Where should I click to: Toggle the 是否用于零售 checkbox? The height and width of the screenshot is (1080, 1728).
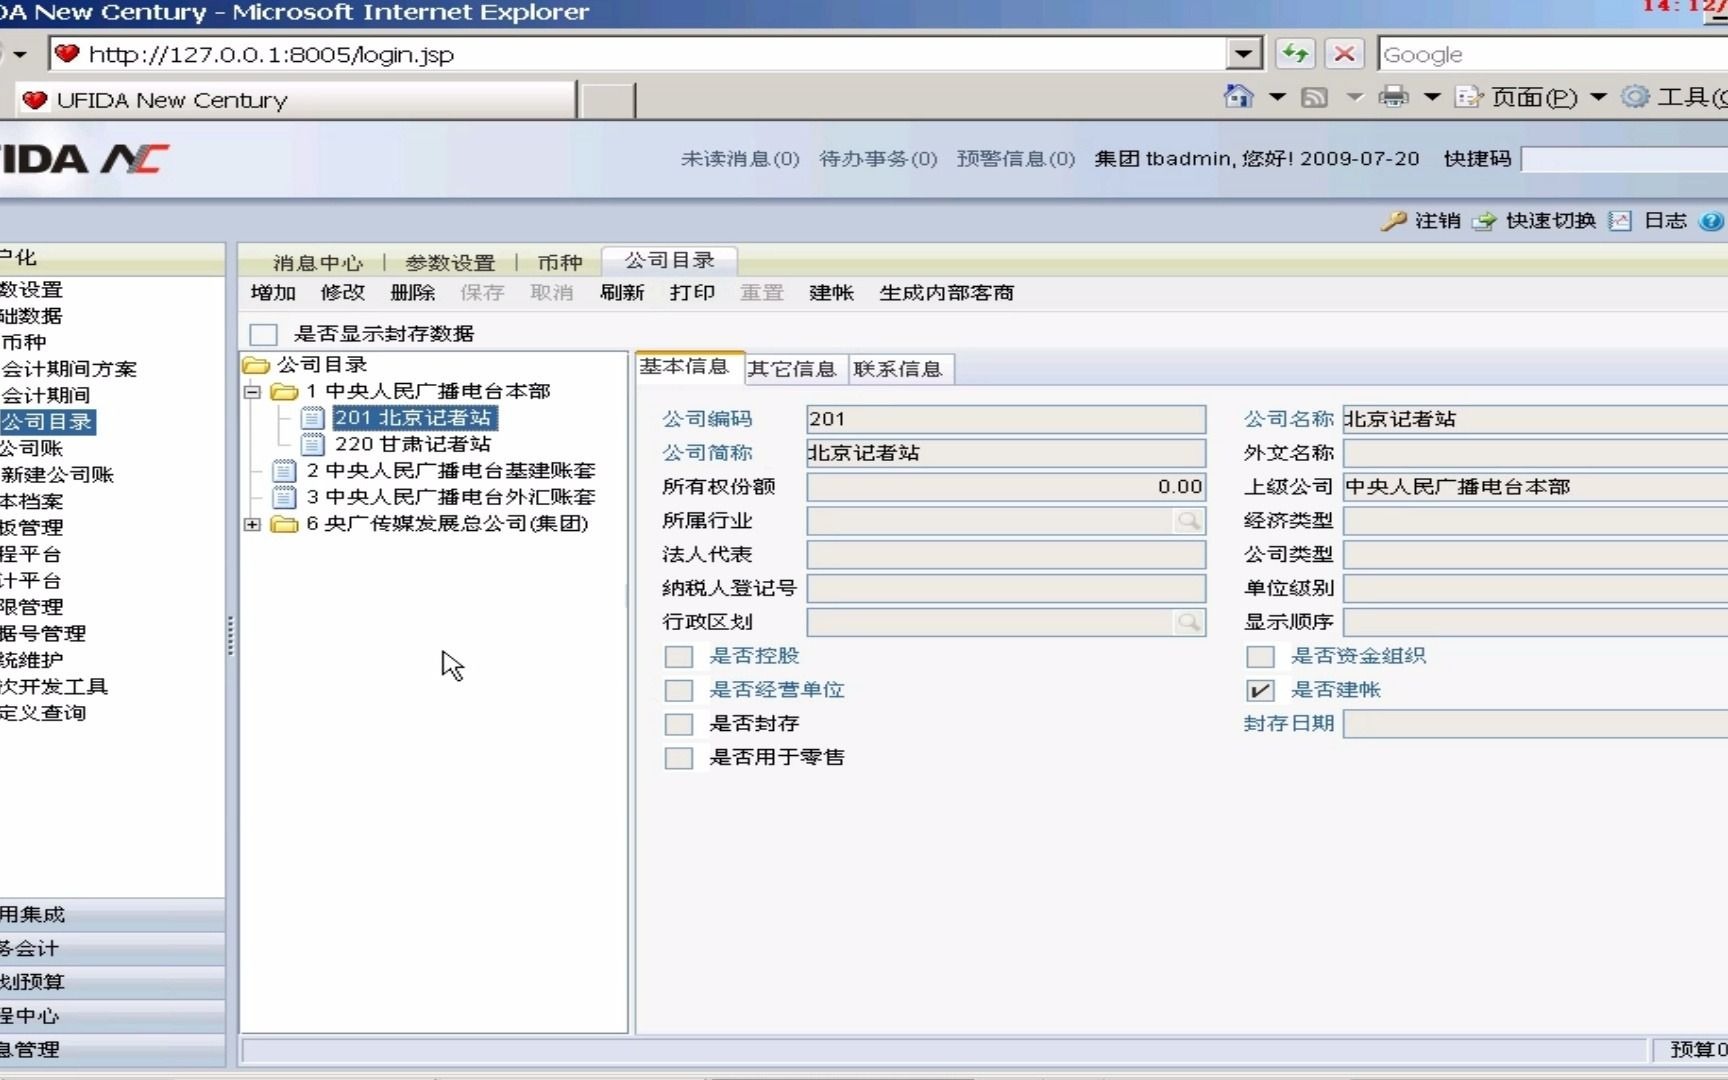pyautogui.click(x=679, y=758)
